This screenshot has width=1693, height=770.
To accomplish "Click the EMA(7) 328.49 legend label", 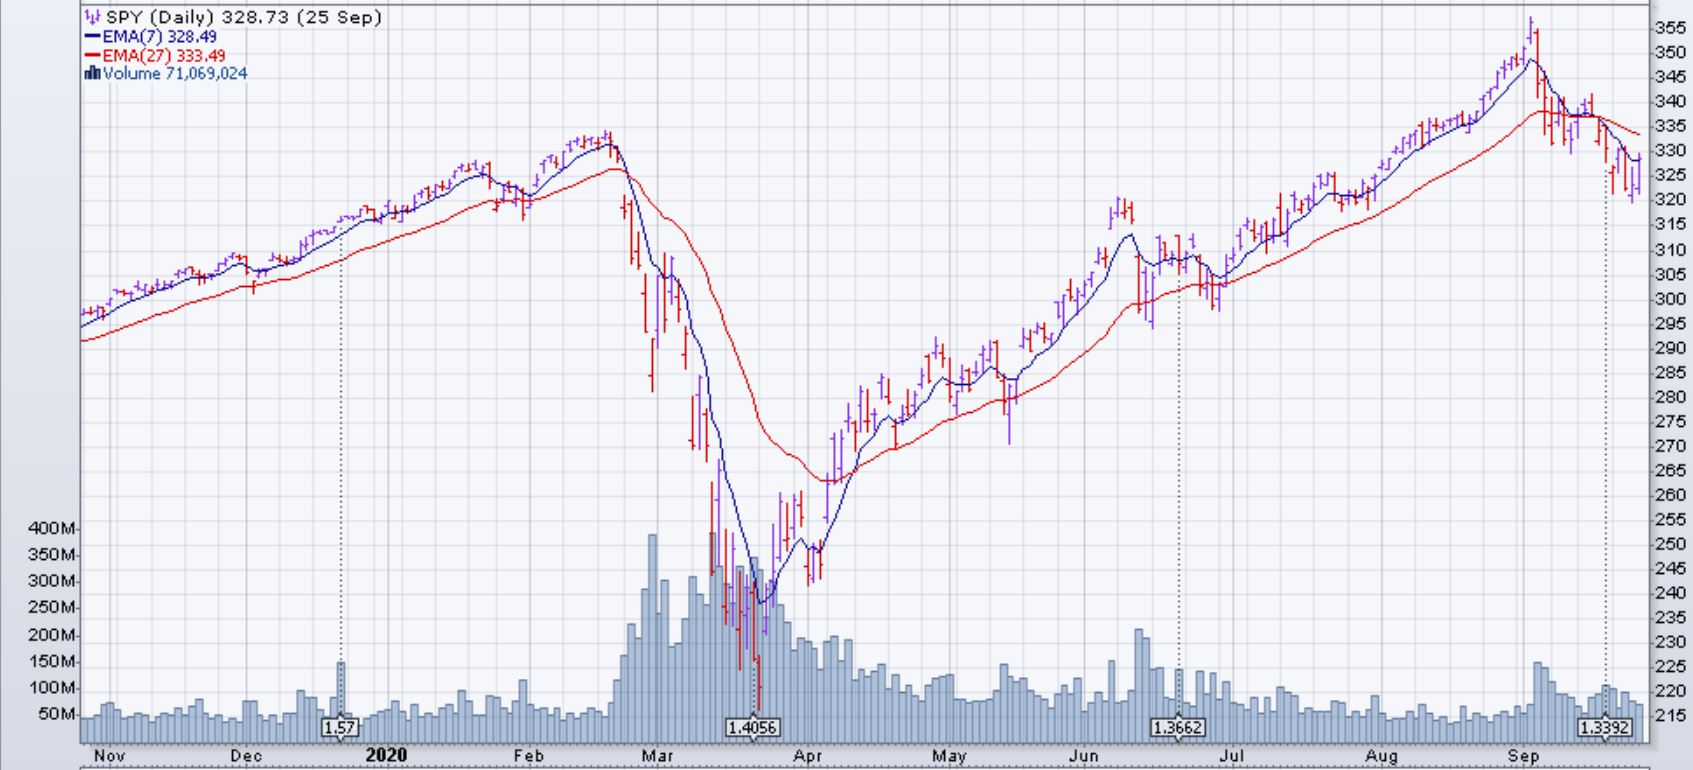I will click(x=159, y=36).
